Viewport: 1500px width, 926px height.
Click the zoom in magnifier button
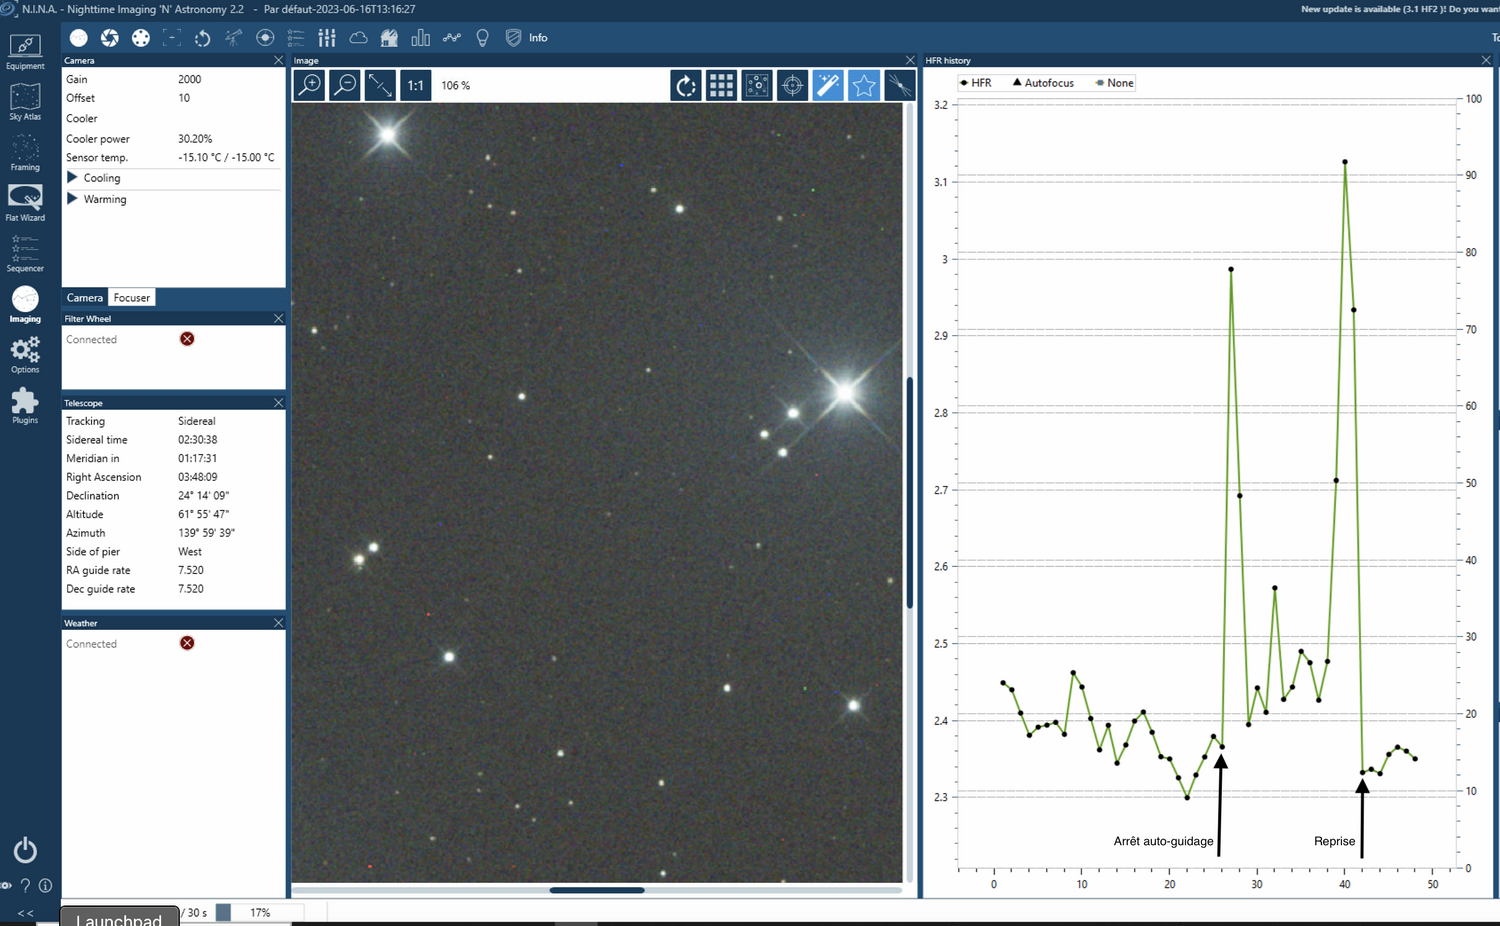click(x=310, y=85)
